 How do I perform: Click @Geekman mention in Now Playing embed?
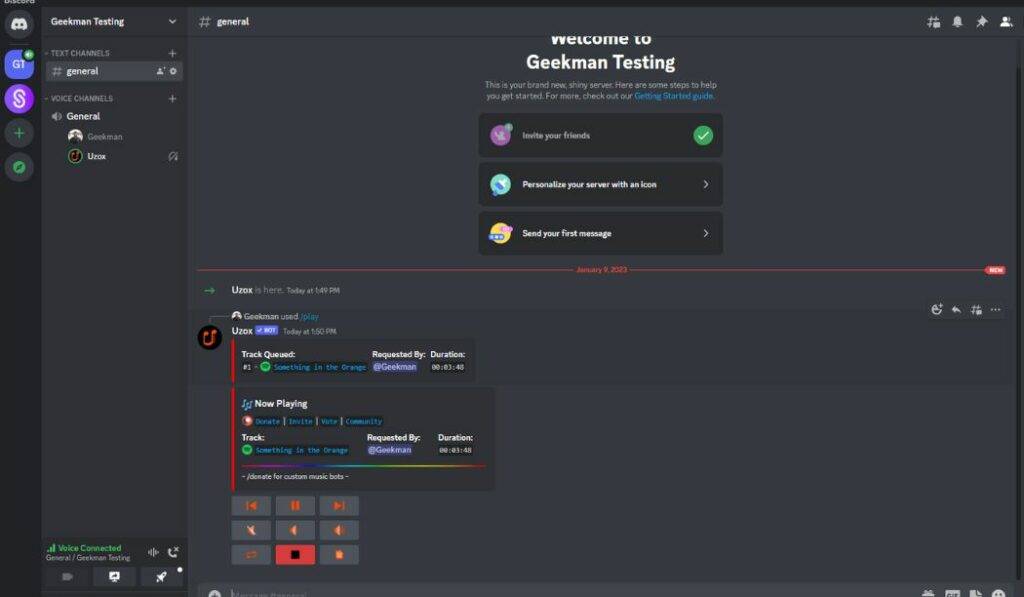click(x=389, y=450)
